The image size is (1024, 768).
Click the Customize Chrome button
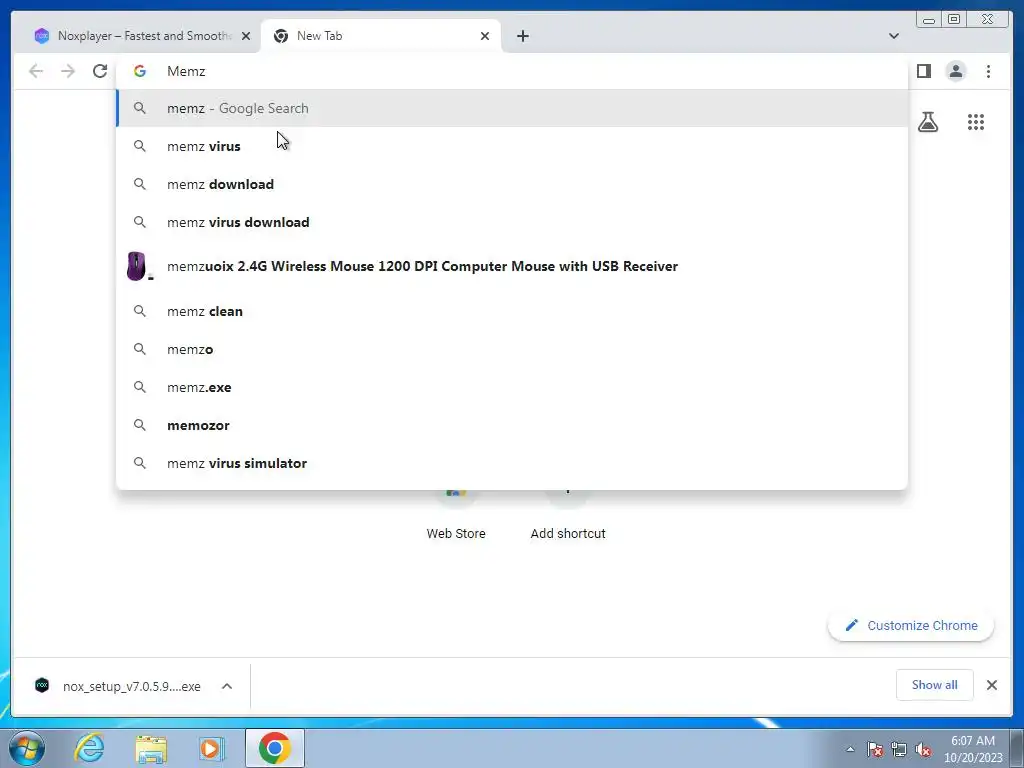pyautogui.click(x=911, y=626)
